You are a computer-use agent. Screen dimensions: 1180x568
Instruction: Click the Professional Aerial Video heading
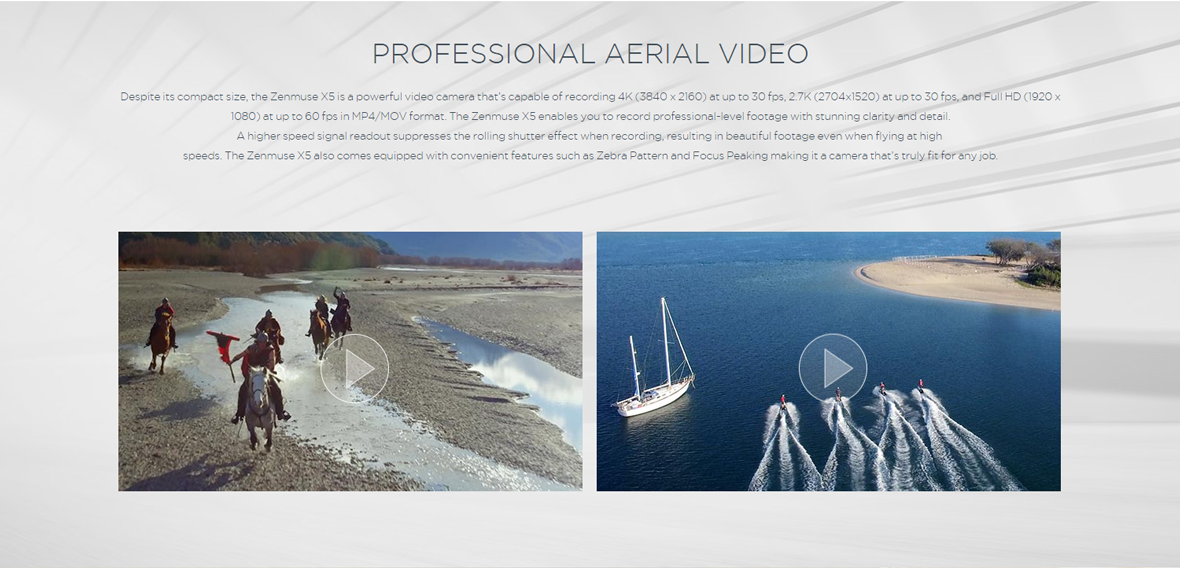click(x=590, y=53)
